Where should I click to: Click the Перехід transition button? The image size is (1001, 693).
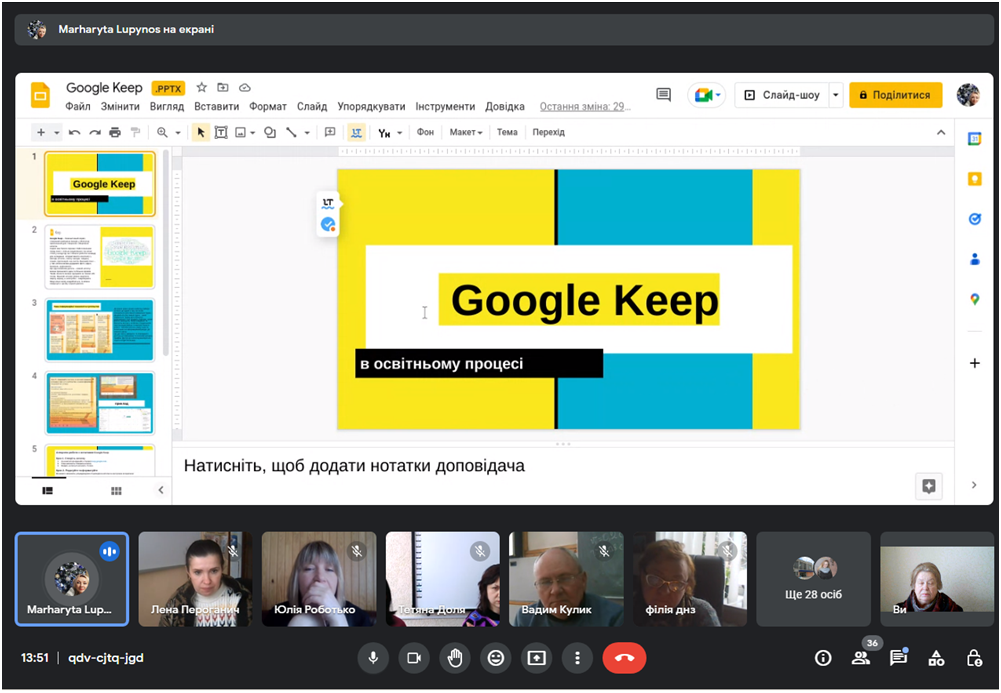tap(548, 132)
